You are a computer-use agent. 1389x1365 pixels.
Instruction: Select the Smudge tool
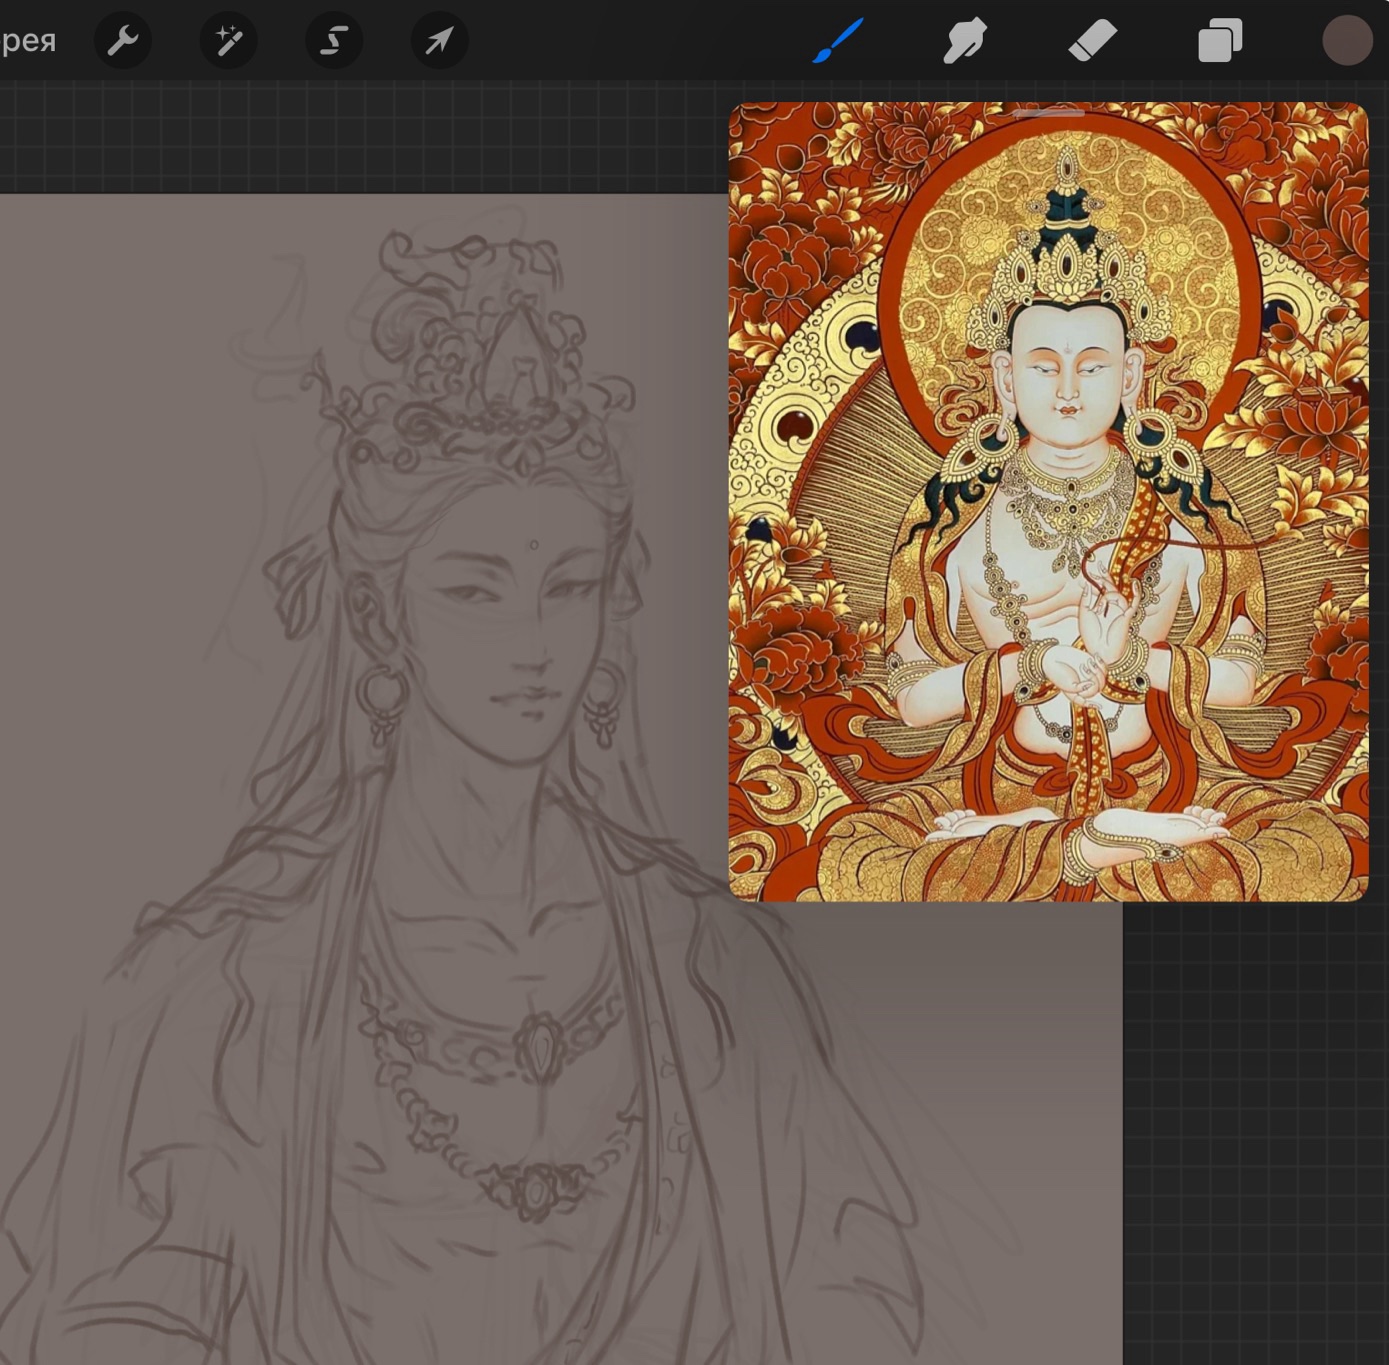(965, 41)
